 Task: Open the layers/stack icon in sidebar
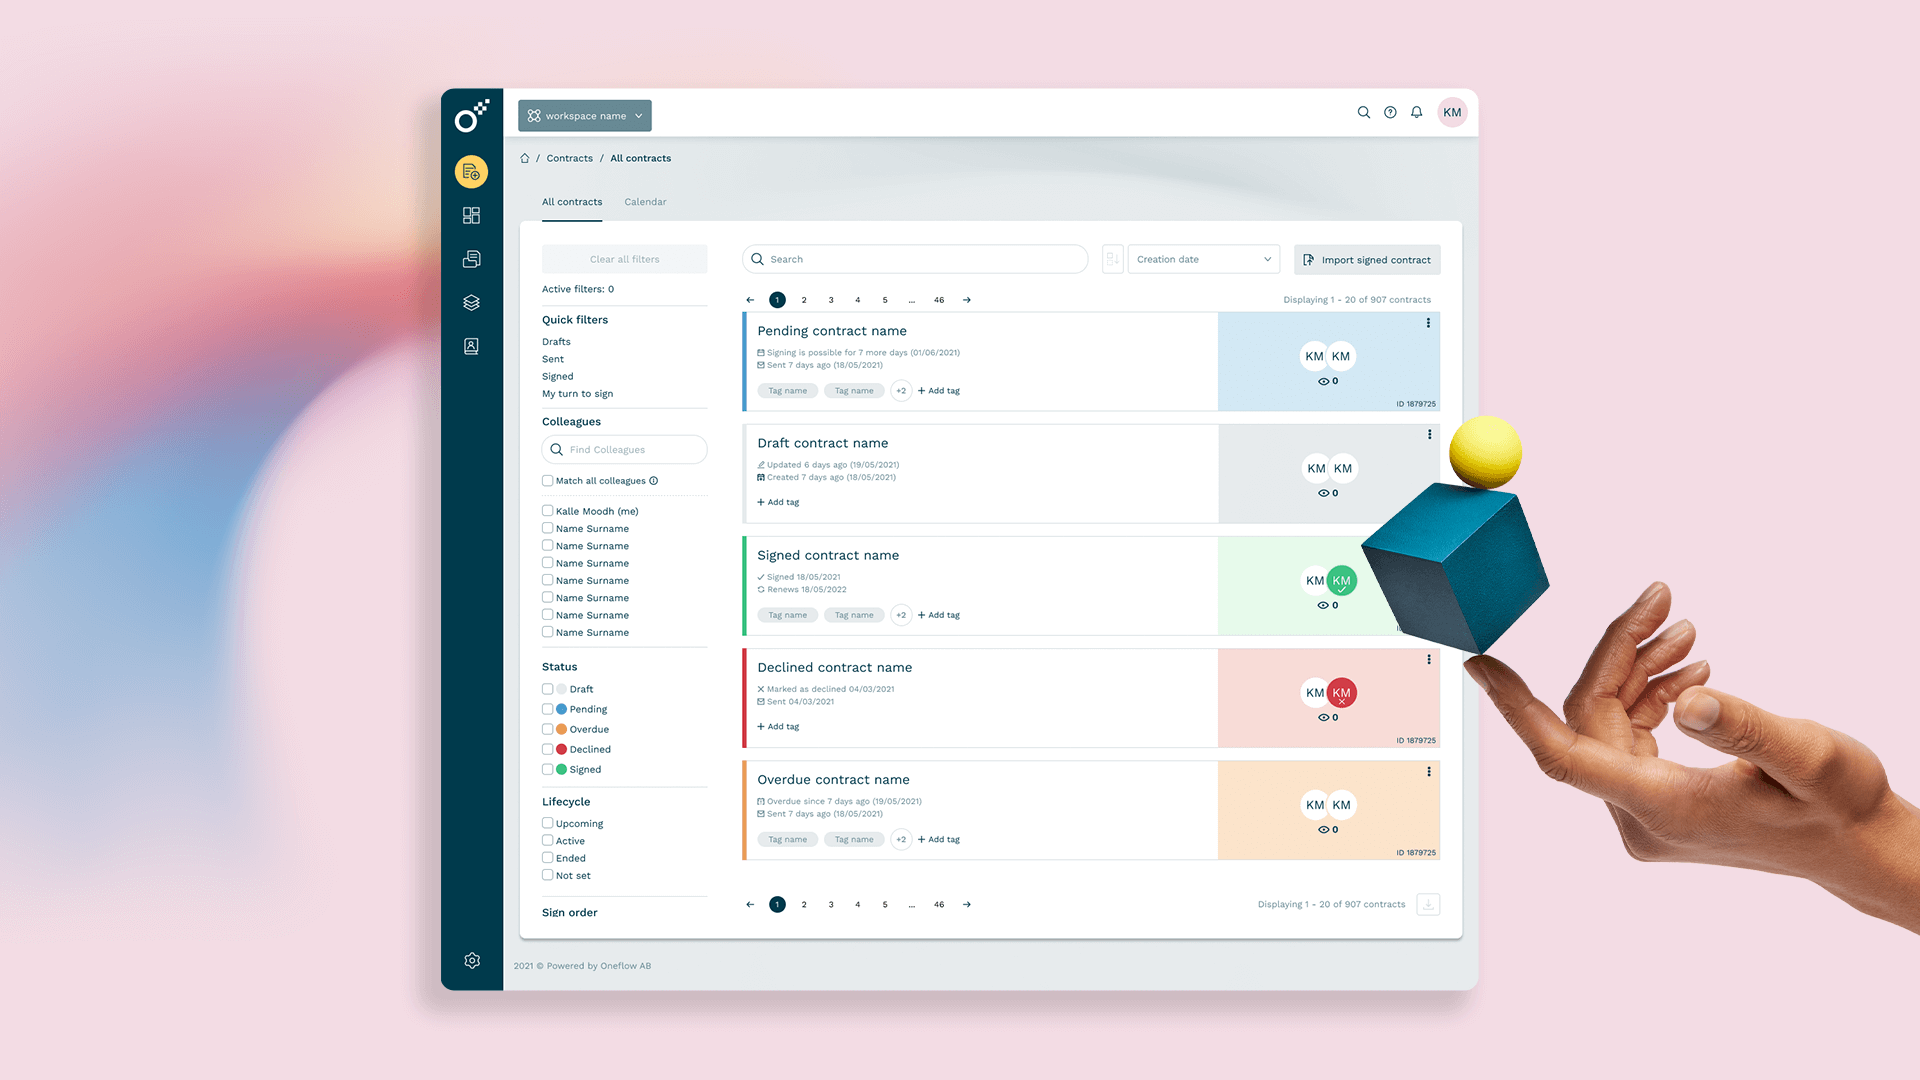click(471, 302)
